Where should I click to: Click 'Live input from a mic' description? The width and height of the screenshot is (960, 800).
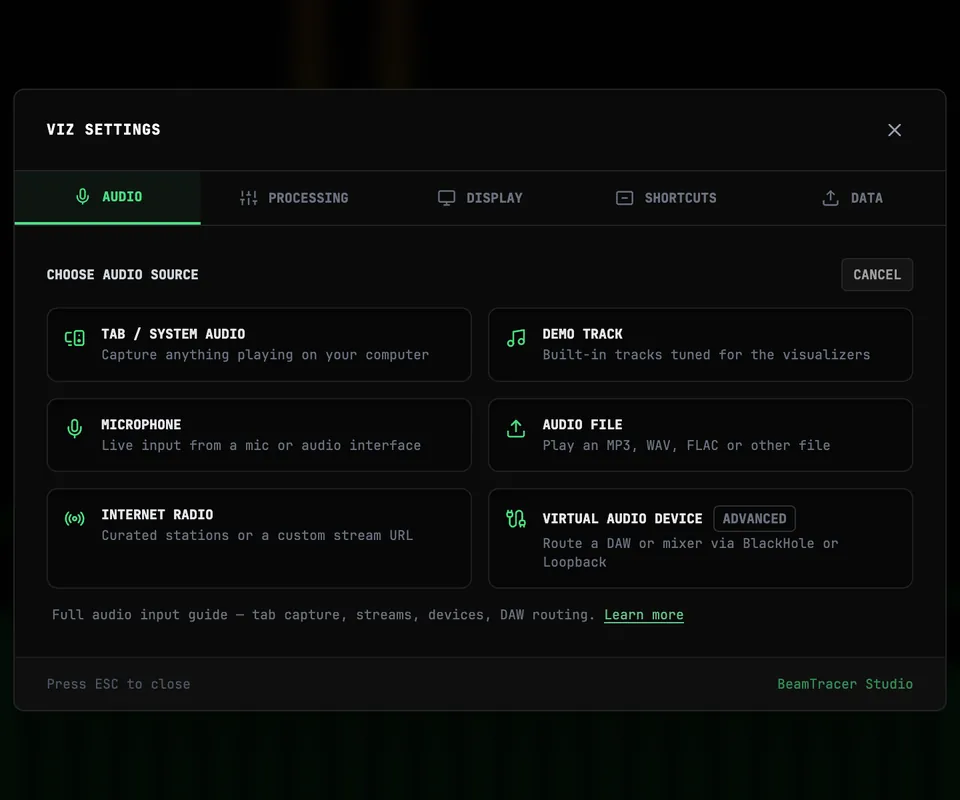[x=261, y=446]
